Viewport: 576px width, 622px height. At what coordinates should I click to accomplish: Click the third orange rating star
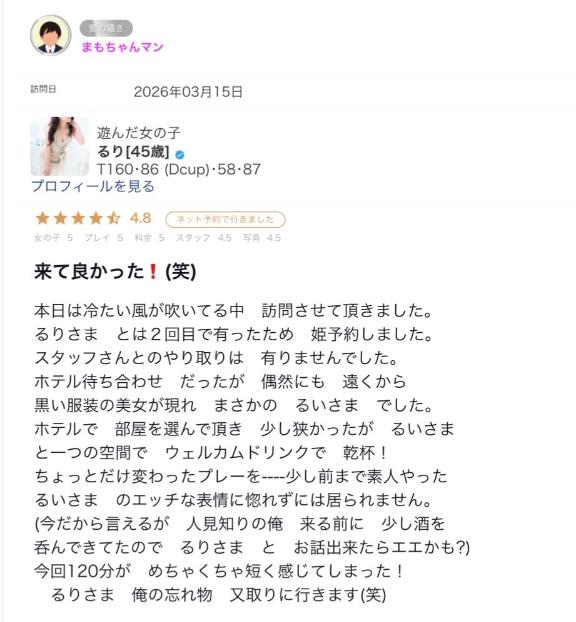click(78, 218)
